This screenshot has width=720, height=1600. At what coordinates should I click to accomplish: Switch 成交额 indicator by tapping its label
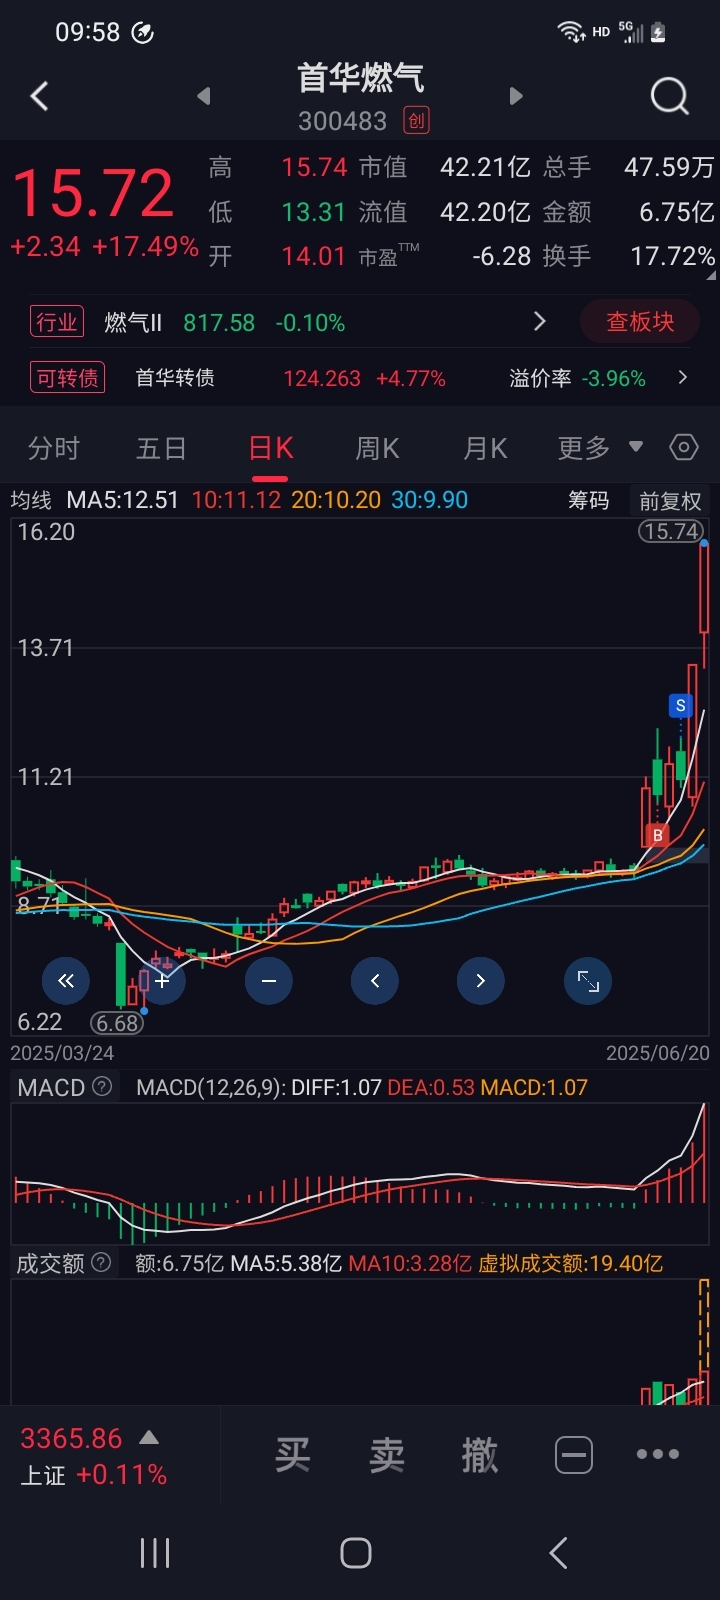click(50, 1264)
